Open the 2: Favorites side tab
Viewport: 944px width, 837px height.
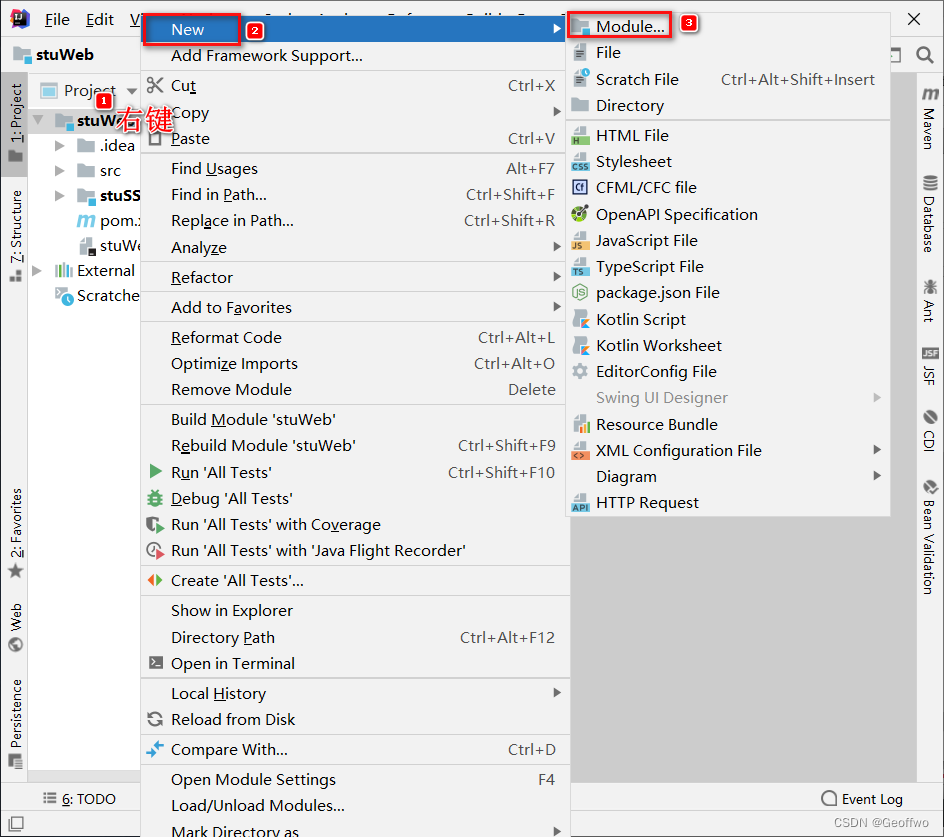tap(16, 533)
